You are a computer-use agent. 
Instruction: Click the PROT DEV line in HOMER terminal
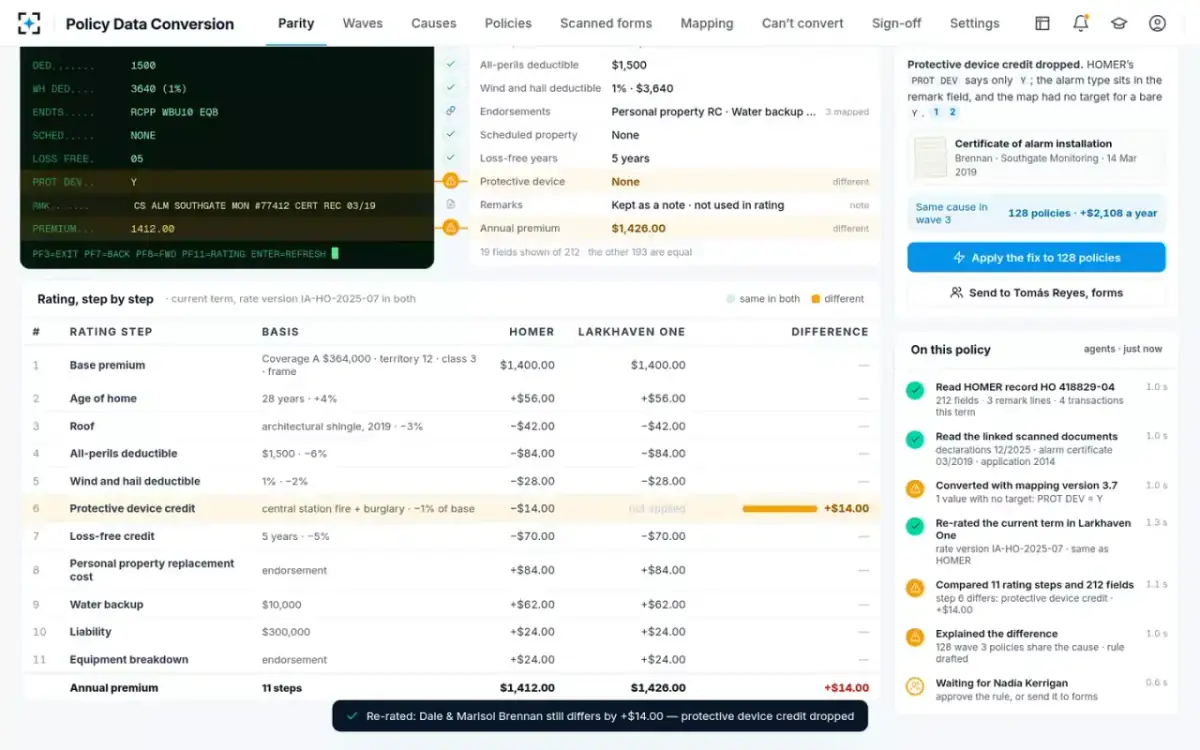tap(227, 182)
